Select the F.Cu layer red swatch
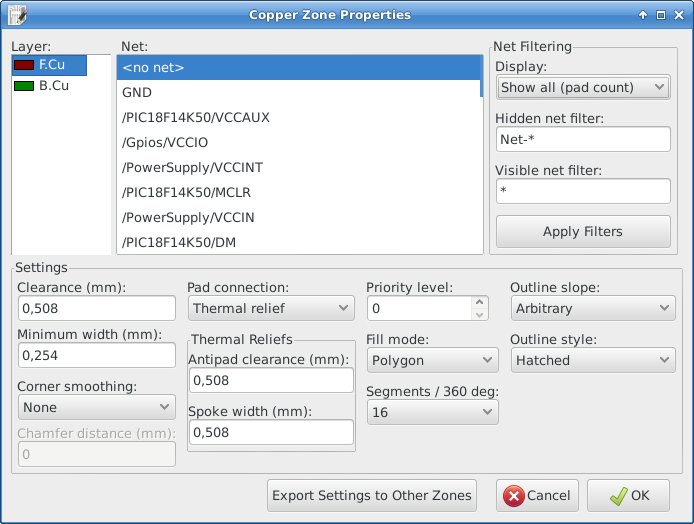694x524 pixels. pyautogui.click(x=24, y=66)
